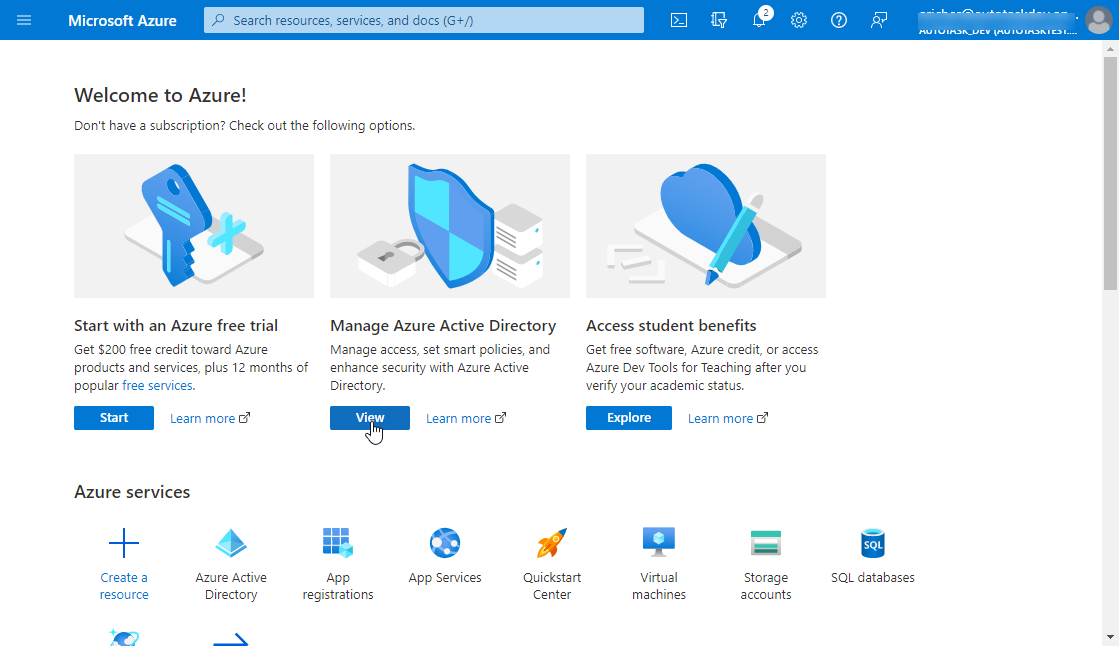
Task: Click the shield illustration for Active Directory
Action: 450,226
